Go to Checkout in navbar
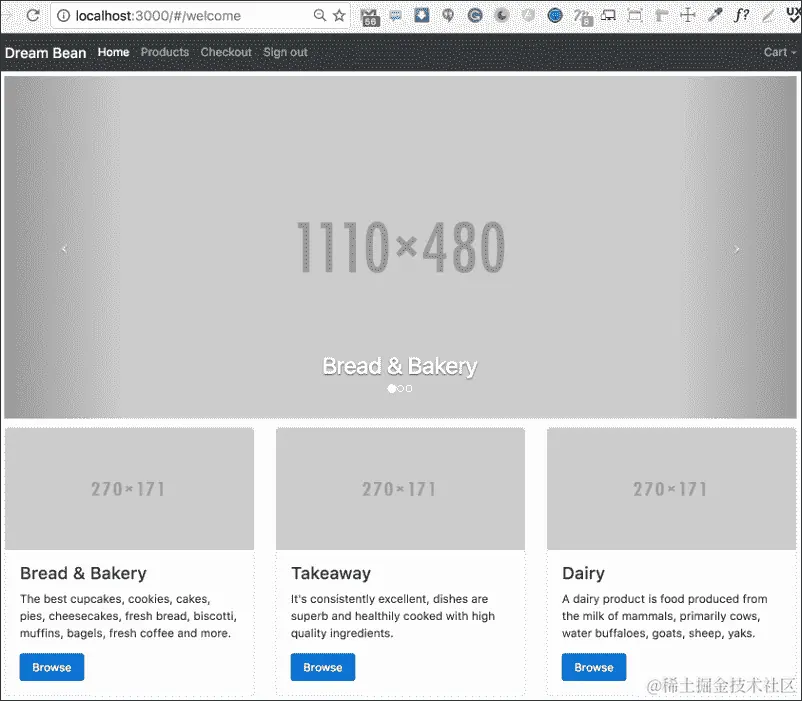This screenshot has width=802, height=701. point(226,52)
